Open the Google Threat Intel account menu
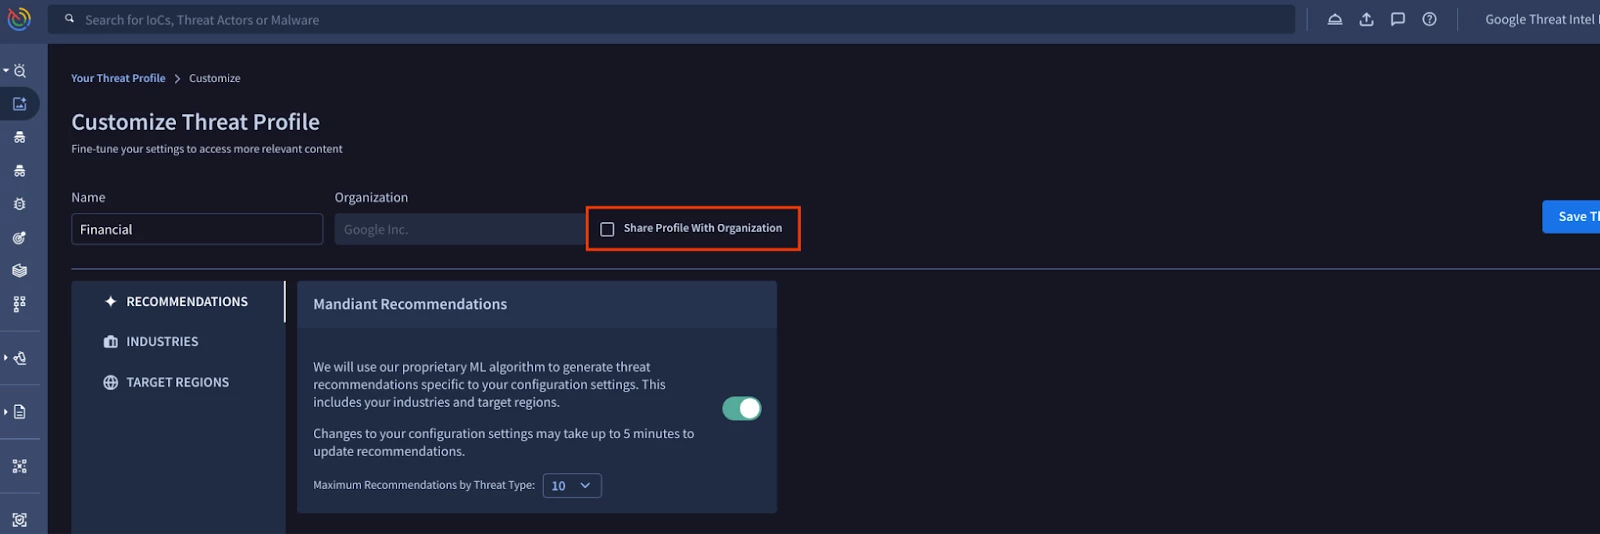Viewport: 1600px width, 534px height. pyautogui.click(x=1541, y=19)
